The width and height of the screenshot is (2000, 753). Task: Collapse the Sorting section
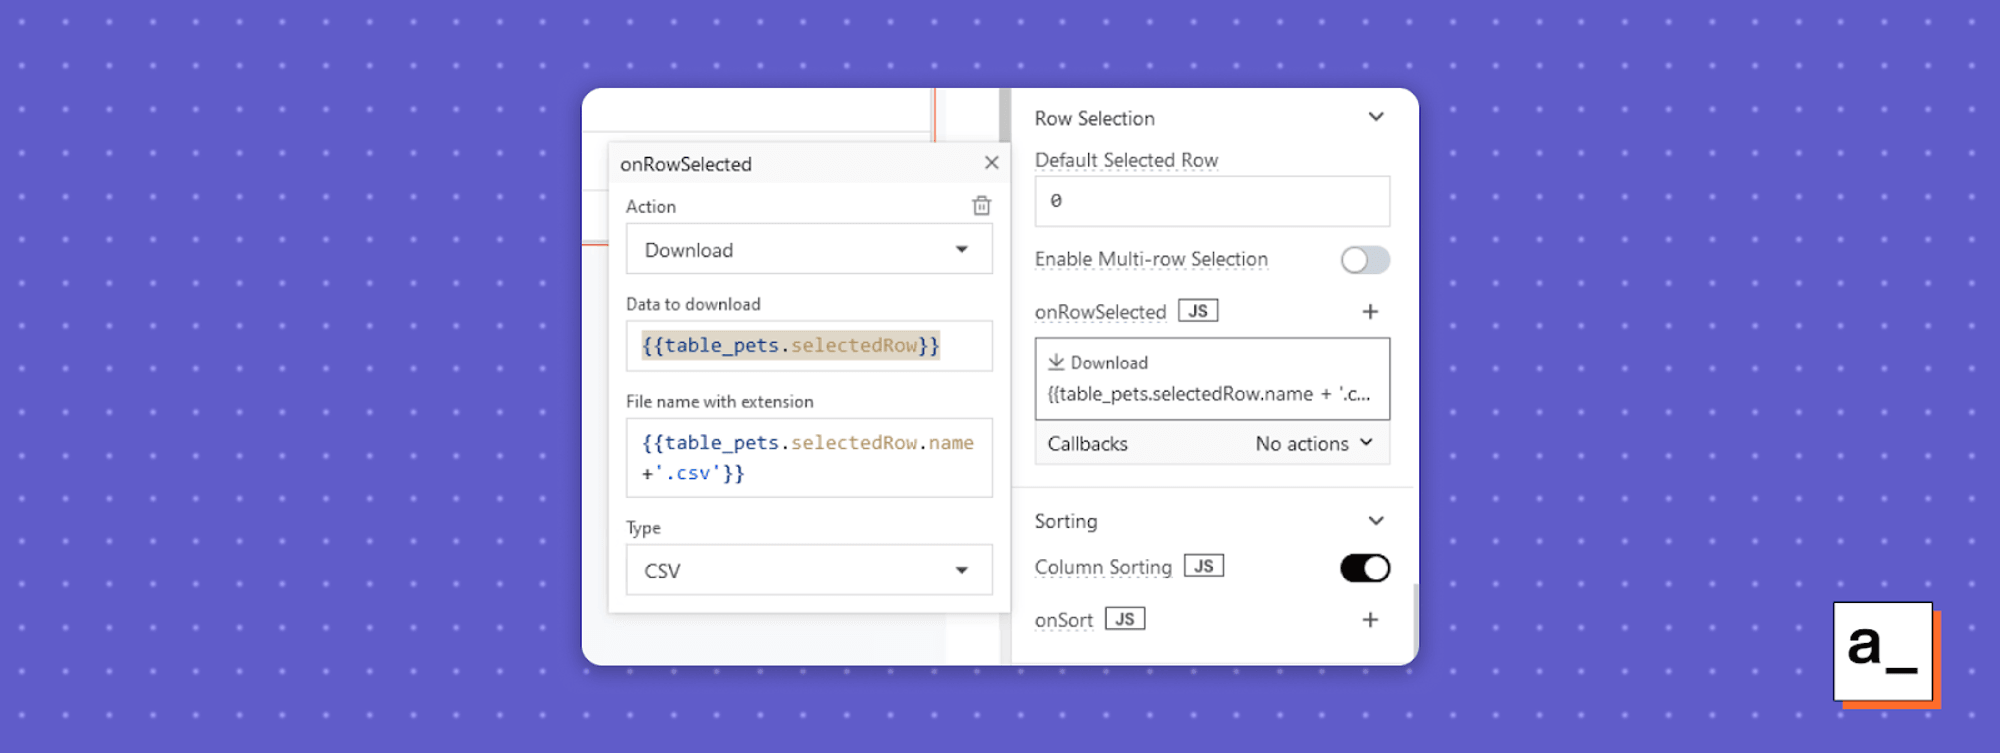tap(1376, 521)
